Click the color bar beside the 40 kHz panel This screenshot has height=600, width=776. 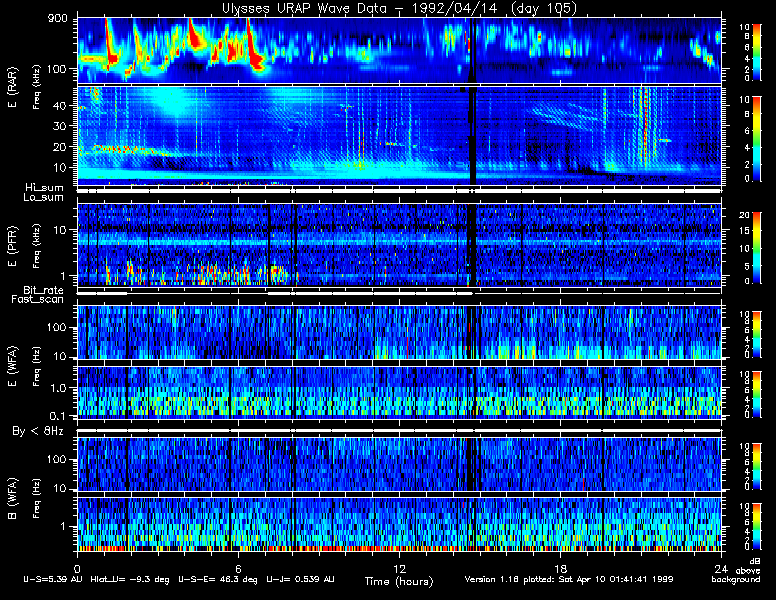coord(757,139)
